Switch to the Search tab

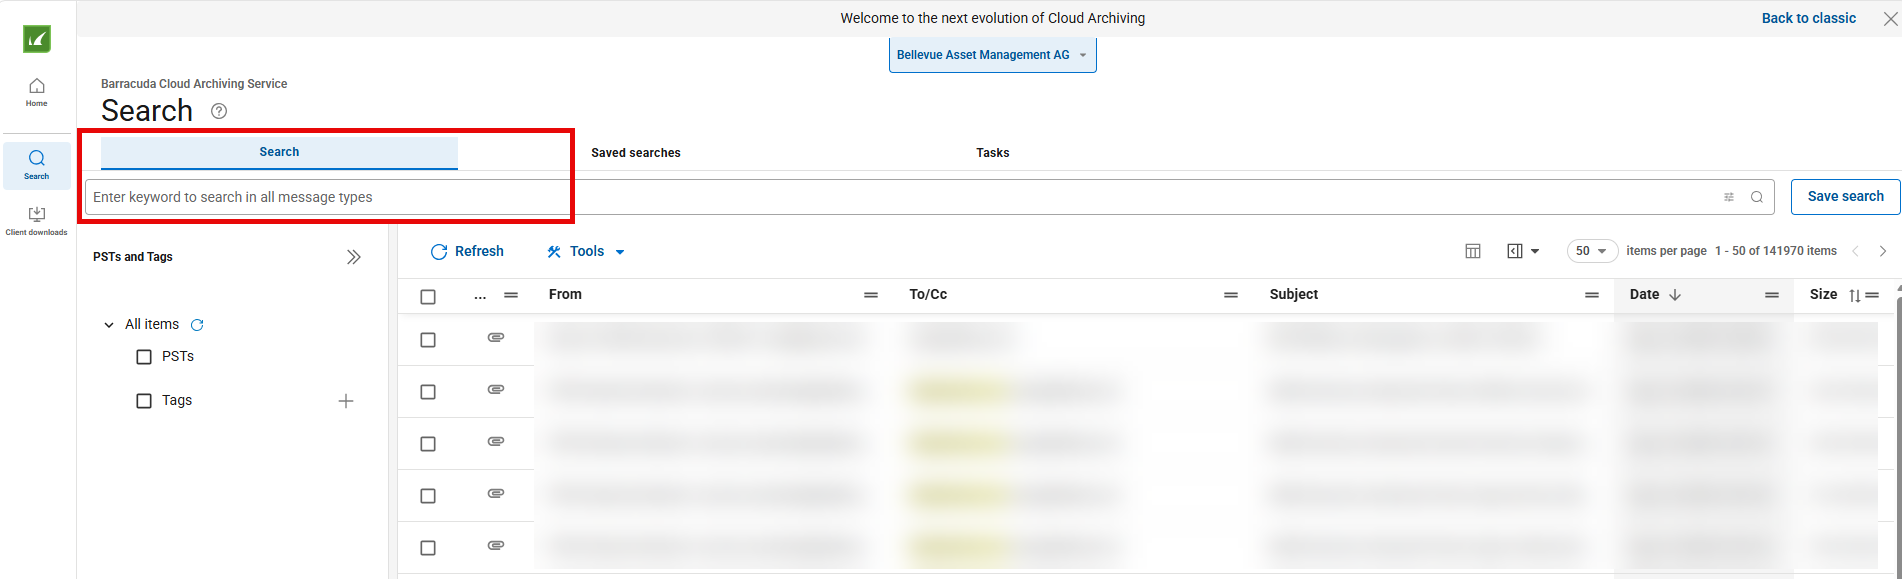(x=279, y=152)
